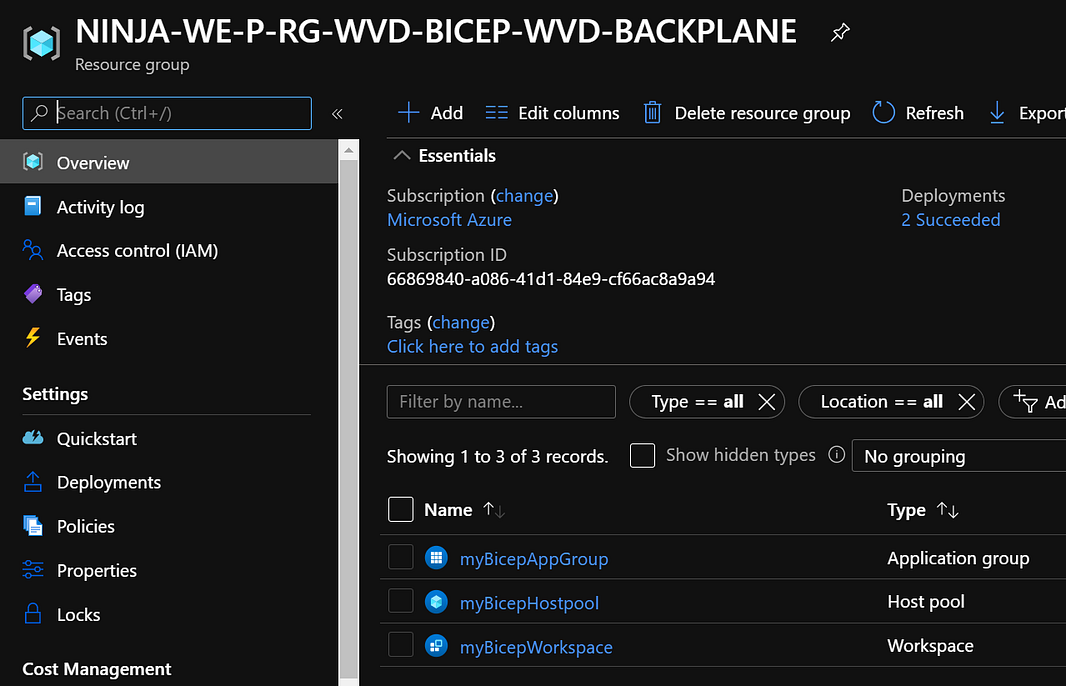
Task: Click the sidebar scrollbar up arrow
Action: pos(348,150)
